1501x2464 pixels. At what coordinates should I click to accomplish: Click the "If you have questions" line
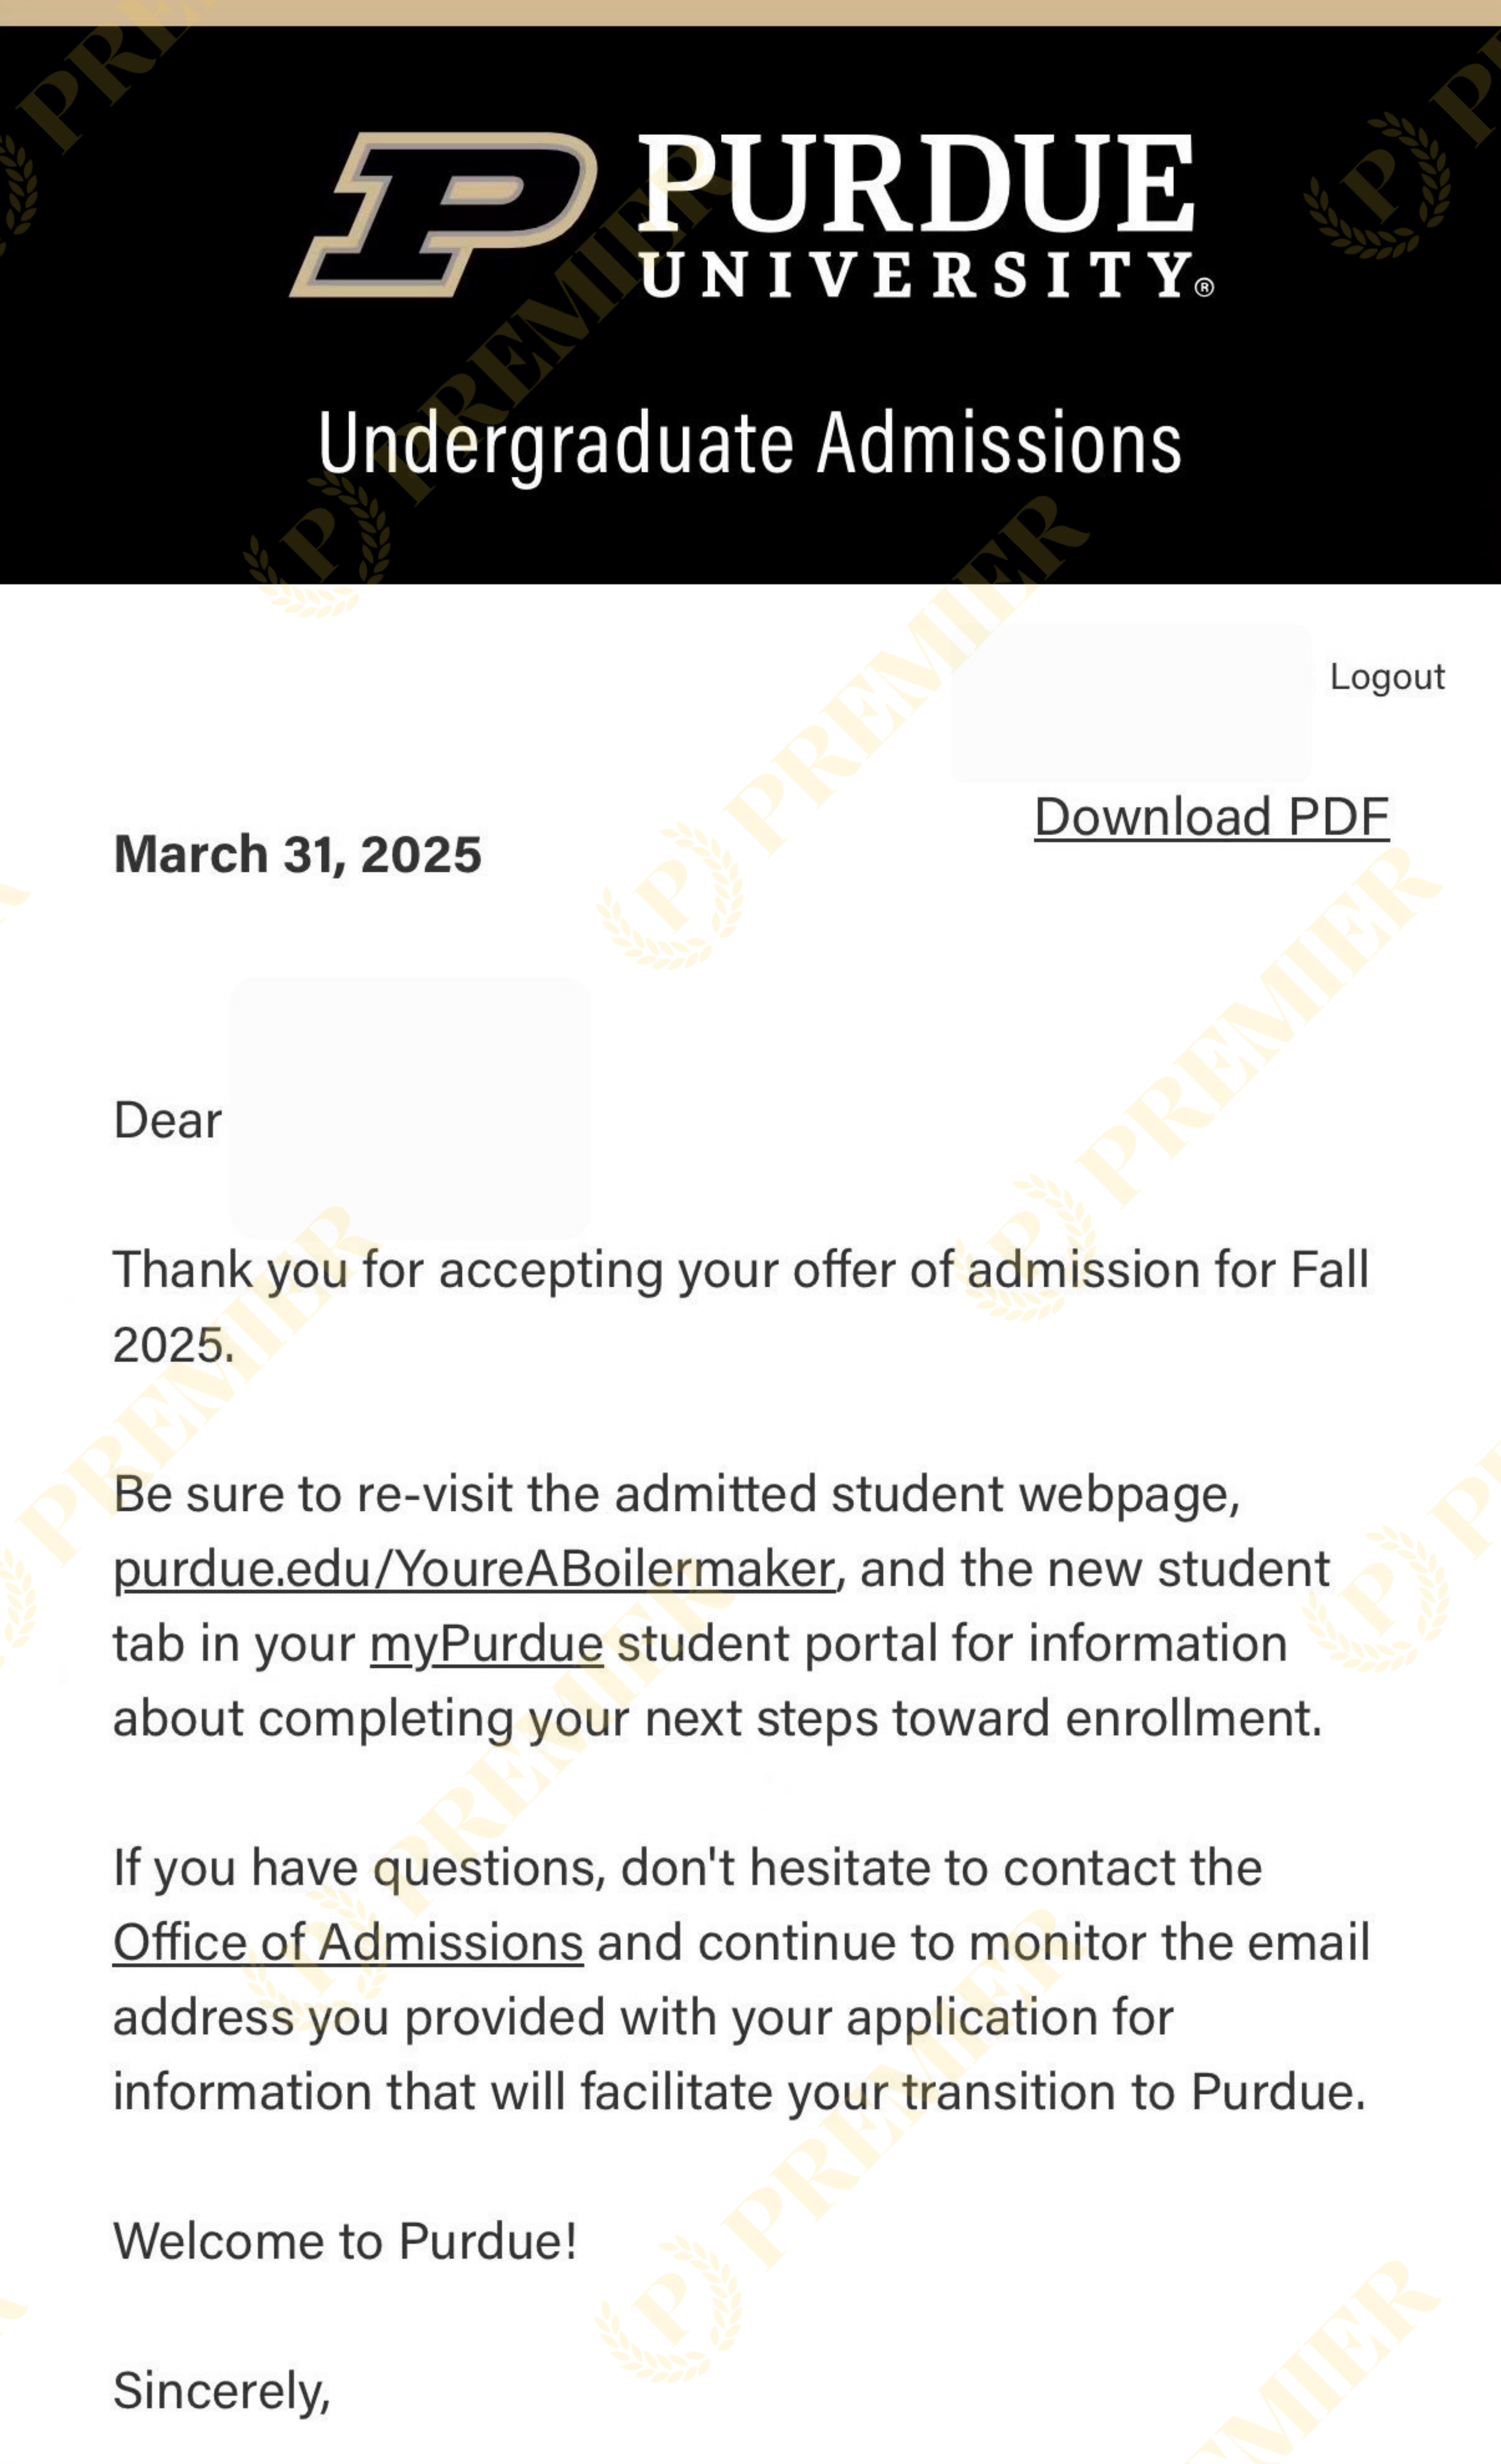[687, 1868]
